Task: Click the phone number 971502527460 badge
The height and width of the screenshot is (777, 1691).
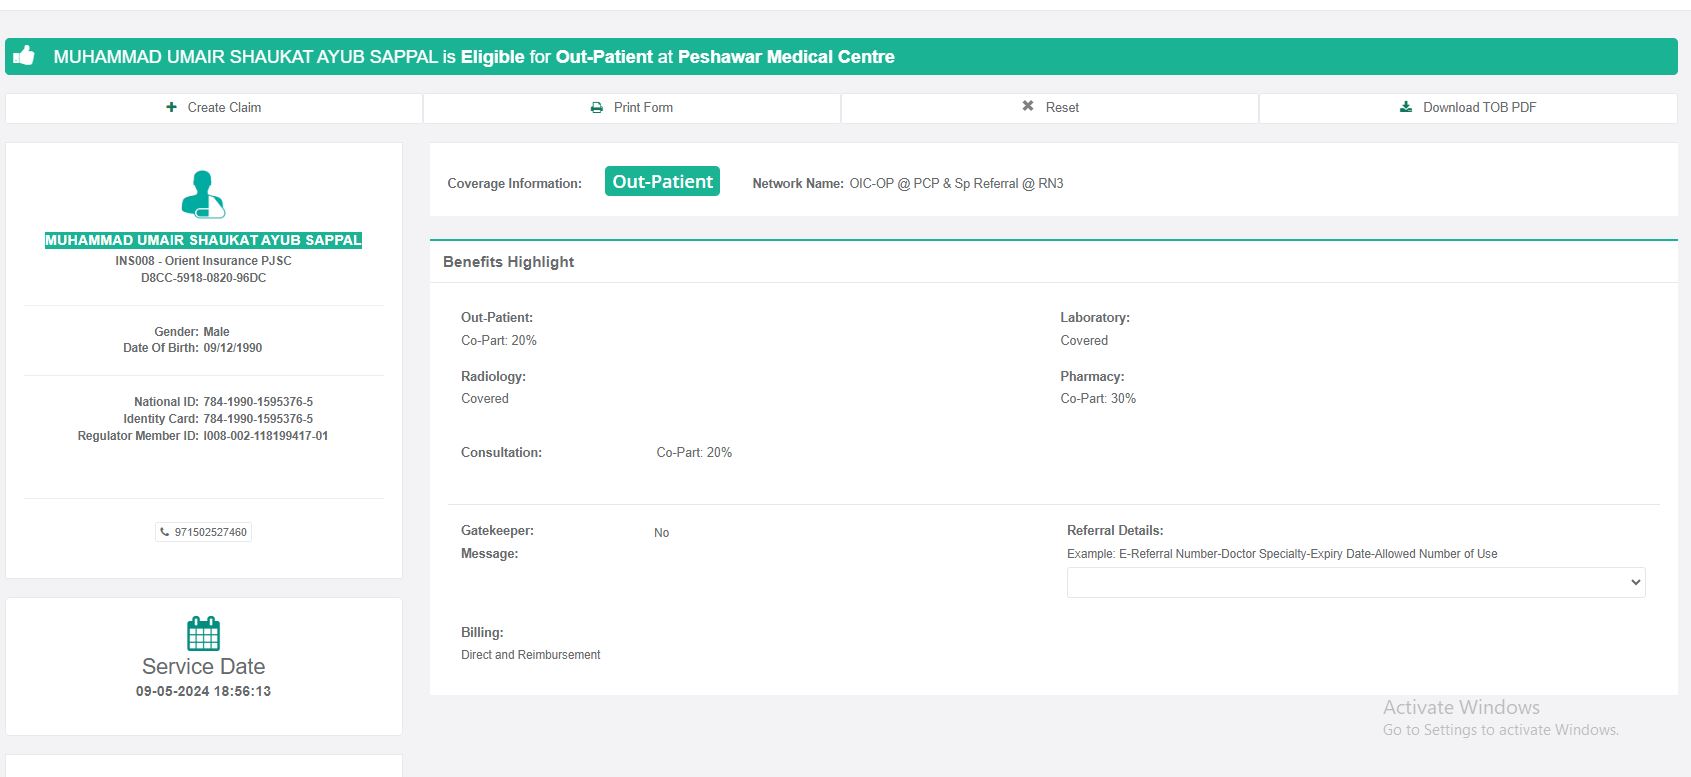Action: point(204,532)
